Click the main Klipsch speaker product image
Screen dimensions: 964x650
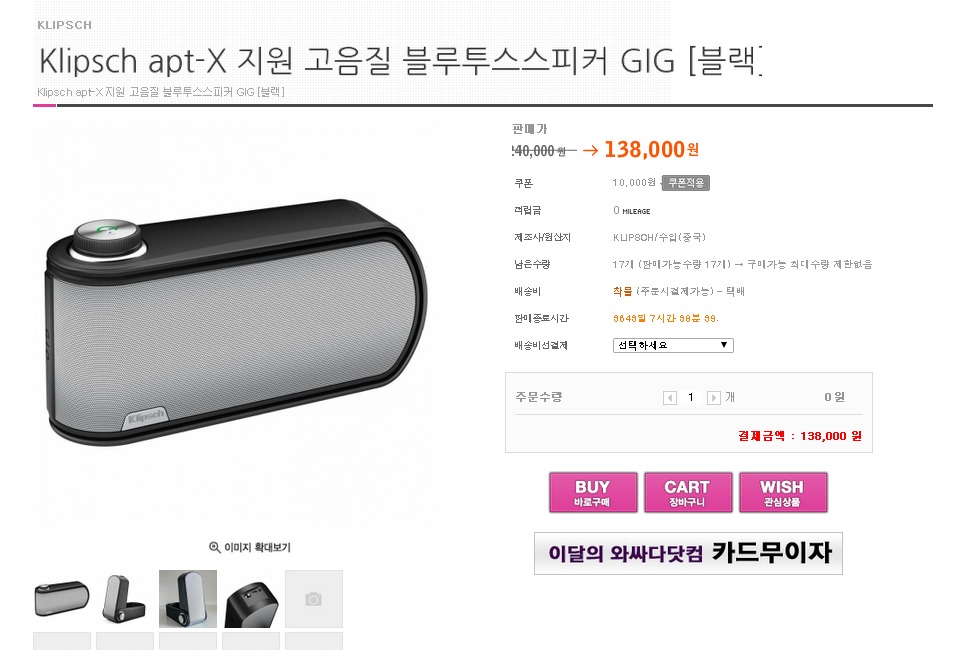pos(237,322)
